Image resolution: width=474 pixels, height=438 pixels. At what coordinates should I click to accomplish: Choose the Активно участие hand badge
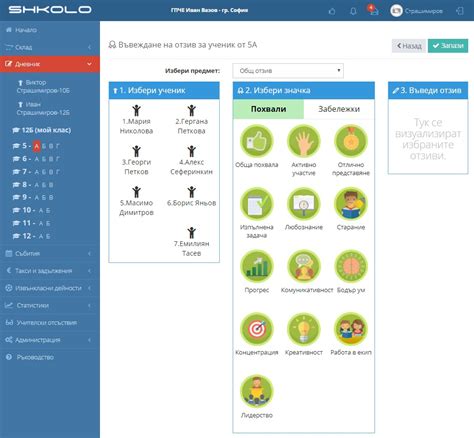click(303, 141)
